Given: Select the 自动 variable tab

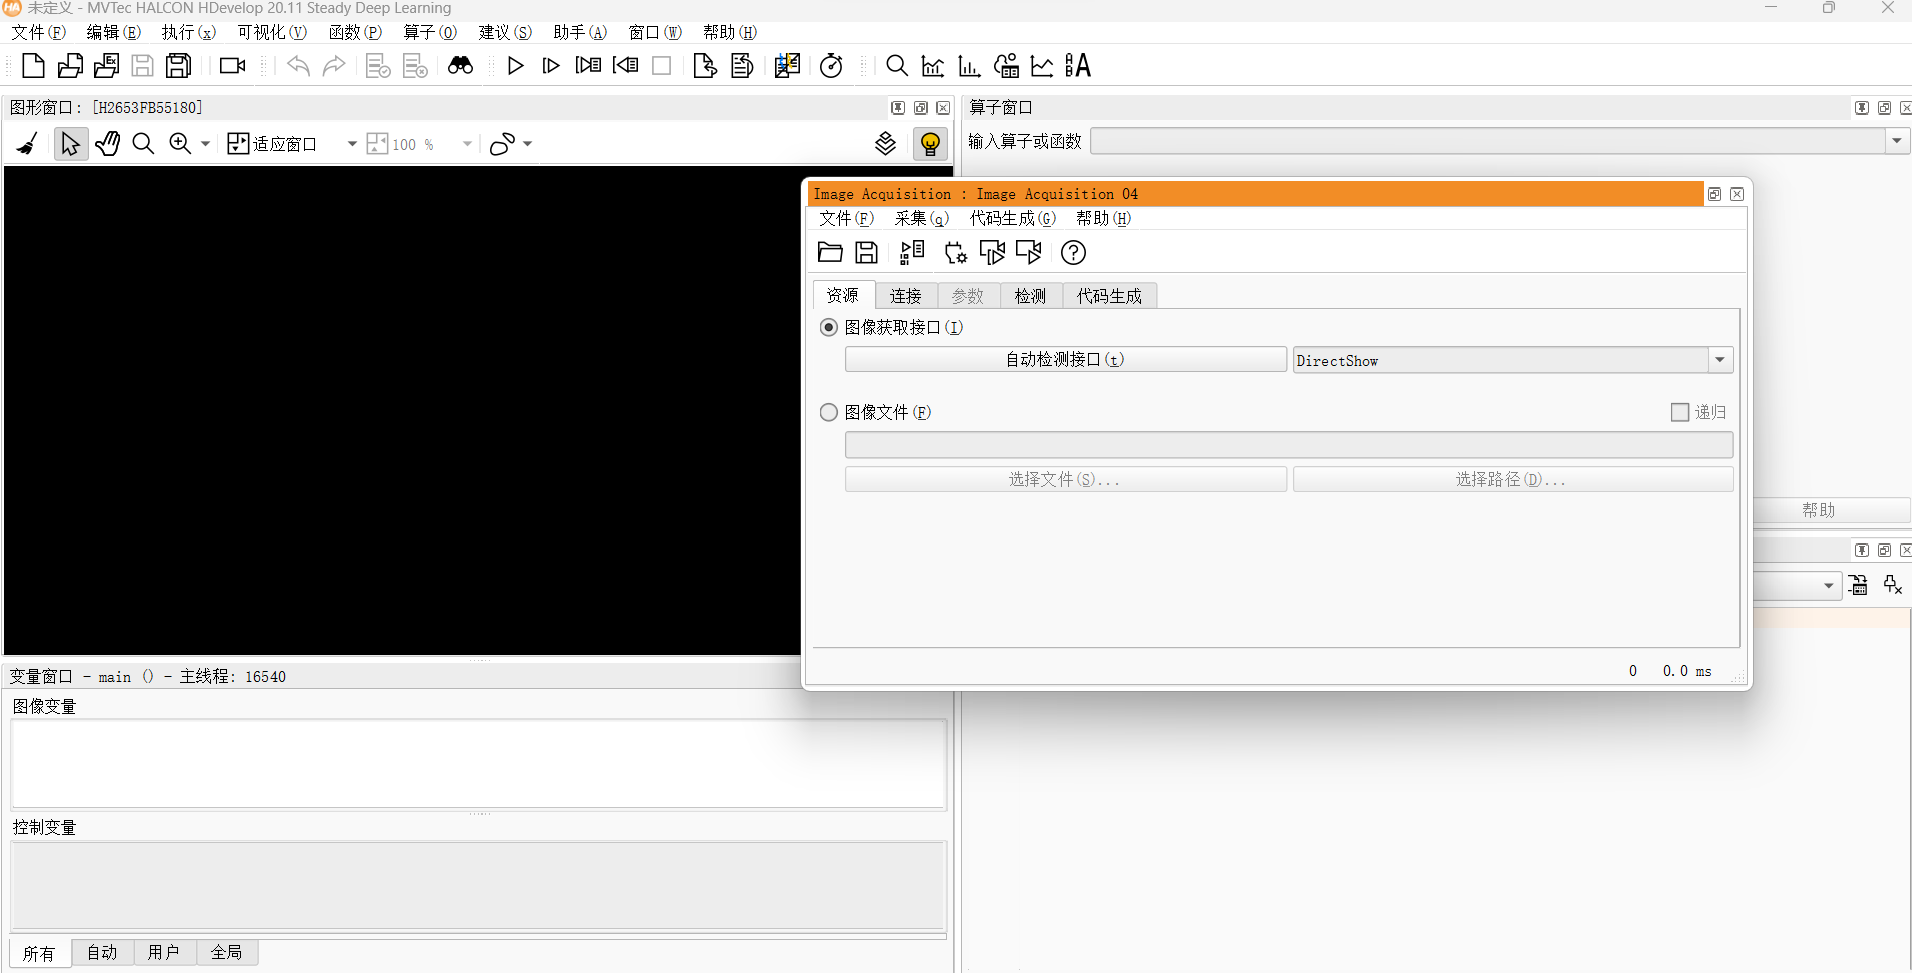Looking at the screenshot, I should (102, 952).
